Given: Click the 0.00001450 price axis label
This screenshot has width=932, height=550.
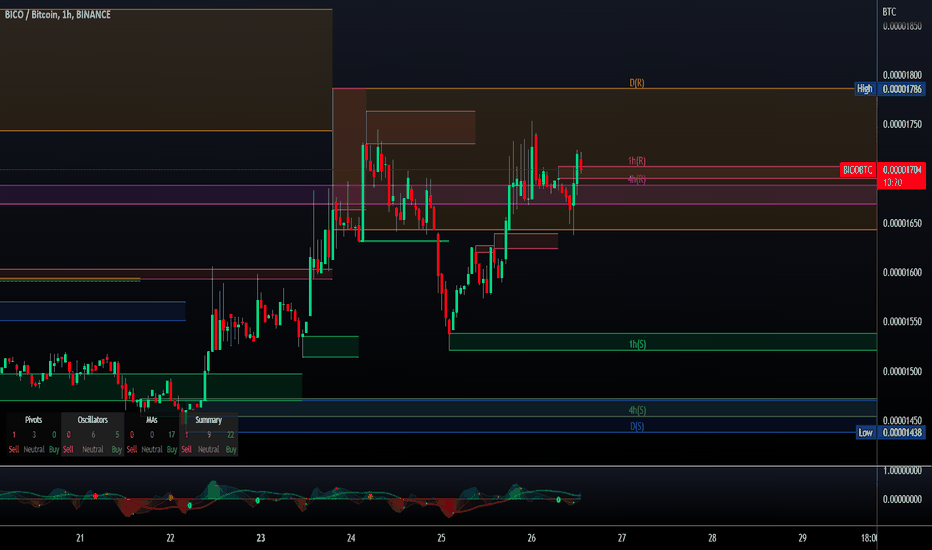Looking at the screenshot, I should point(902,420).
